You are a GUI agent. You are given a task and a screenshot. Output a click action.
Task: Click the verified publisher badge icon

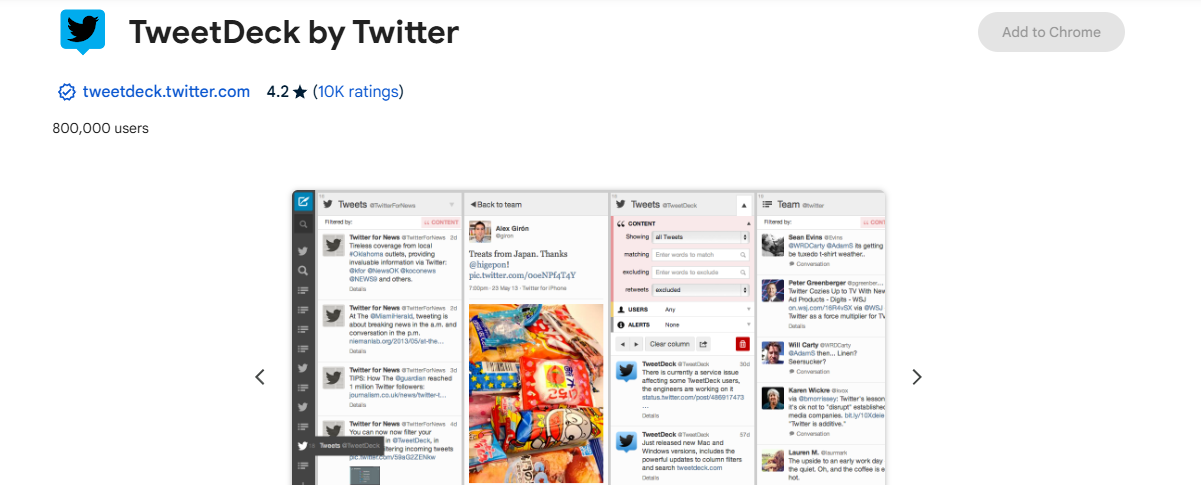pyautogui.click(x=67, y=92)
